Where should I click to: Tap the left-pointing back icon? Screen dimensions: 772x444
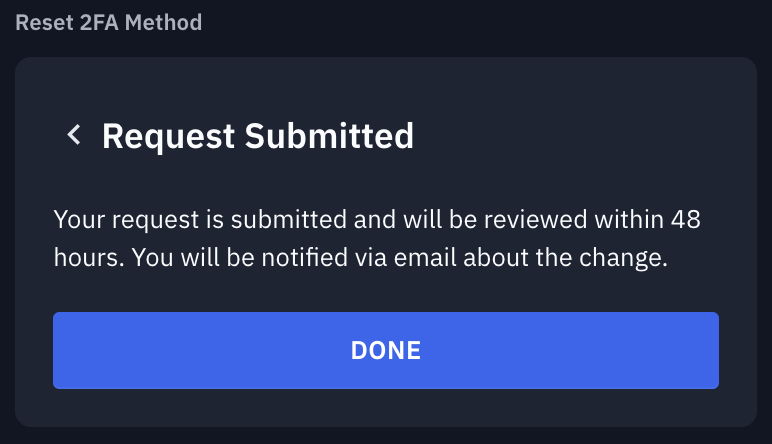tap(73, 135)
